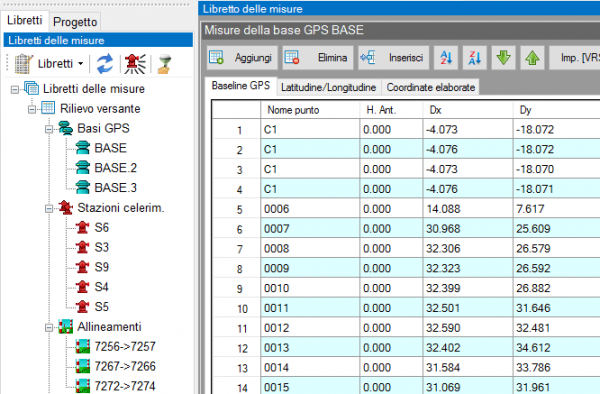Screen dimensions: 600x394
Task: Sort rows descending Z to A
Action: pos(474,58)
